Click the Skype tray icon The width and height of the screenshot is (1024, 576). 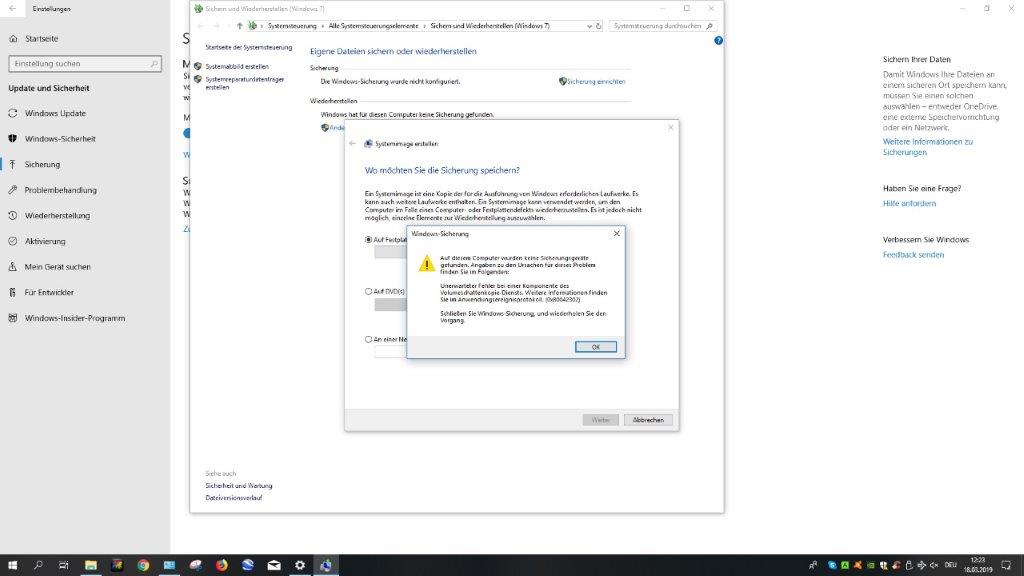(832, 566)
